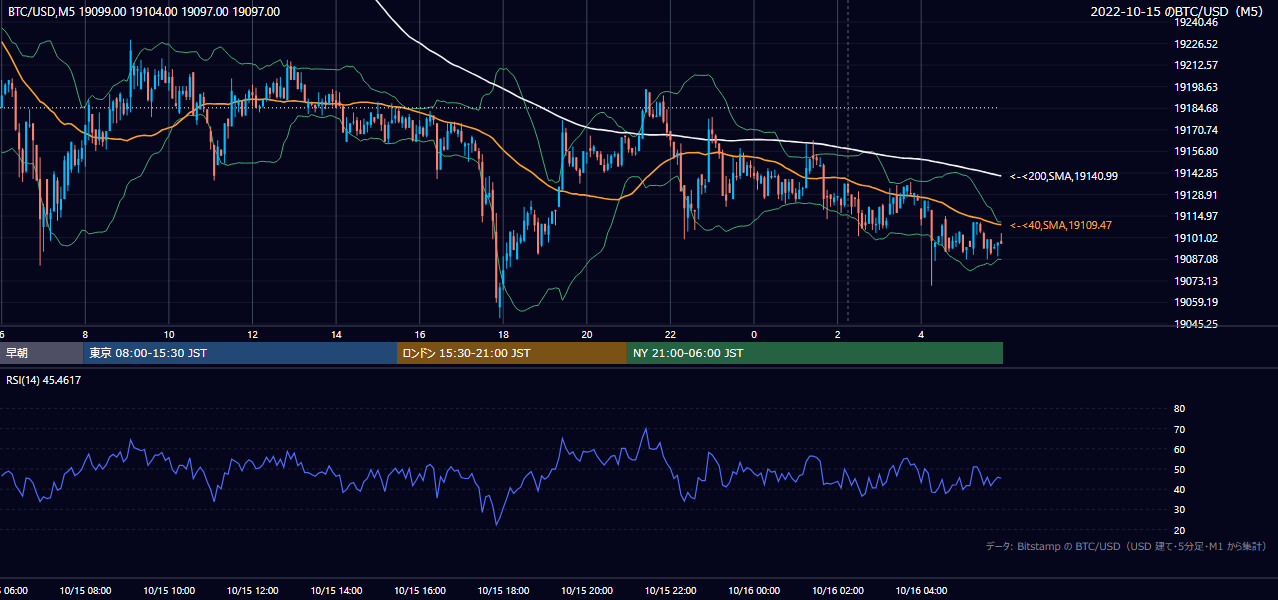Screen dimensions: 1278x600
Task: Click the 早朝 session bar
Action: (x=41, y=353)
